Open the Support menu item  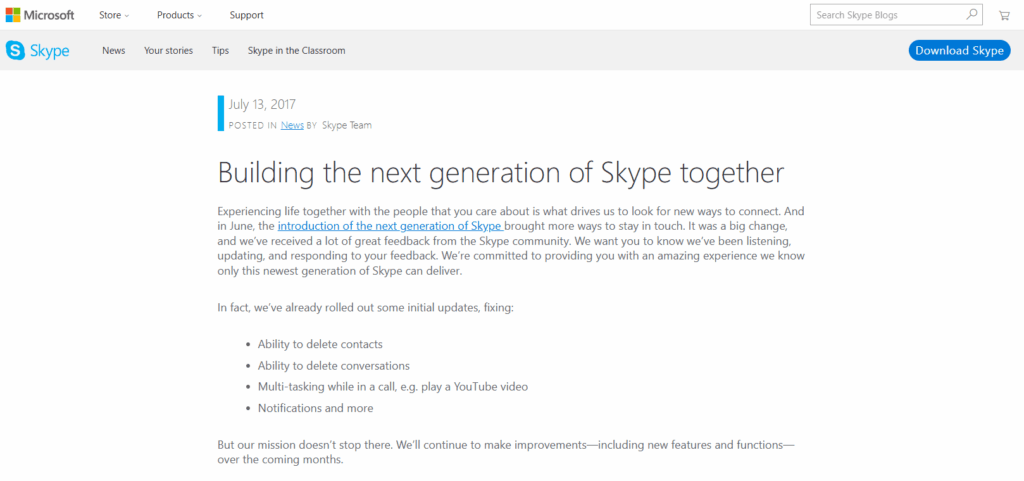coord(246,15)
